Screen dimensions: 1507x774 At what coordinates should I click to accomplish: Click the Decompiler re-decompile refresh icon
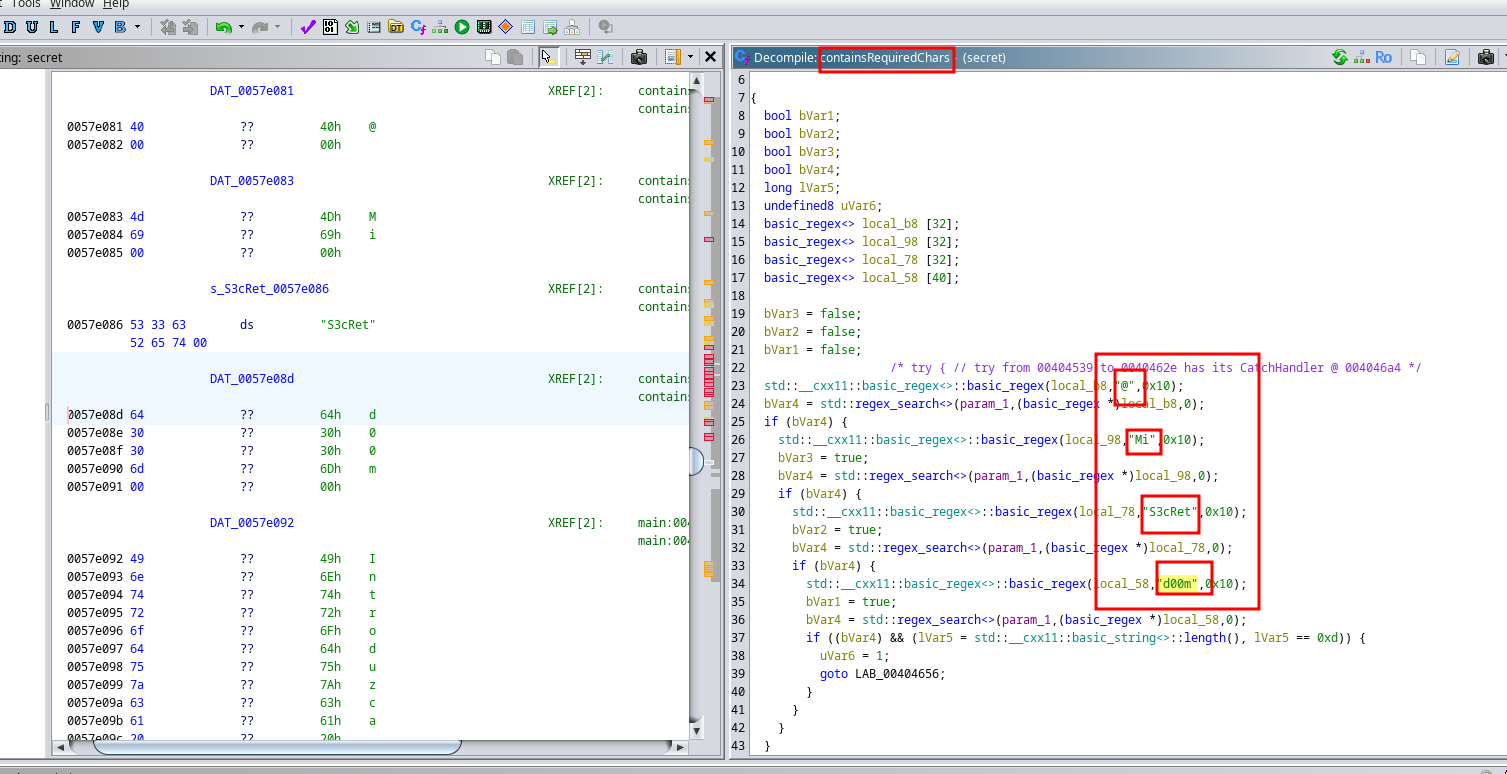[1339, 57]
